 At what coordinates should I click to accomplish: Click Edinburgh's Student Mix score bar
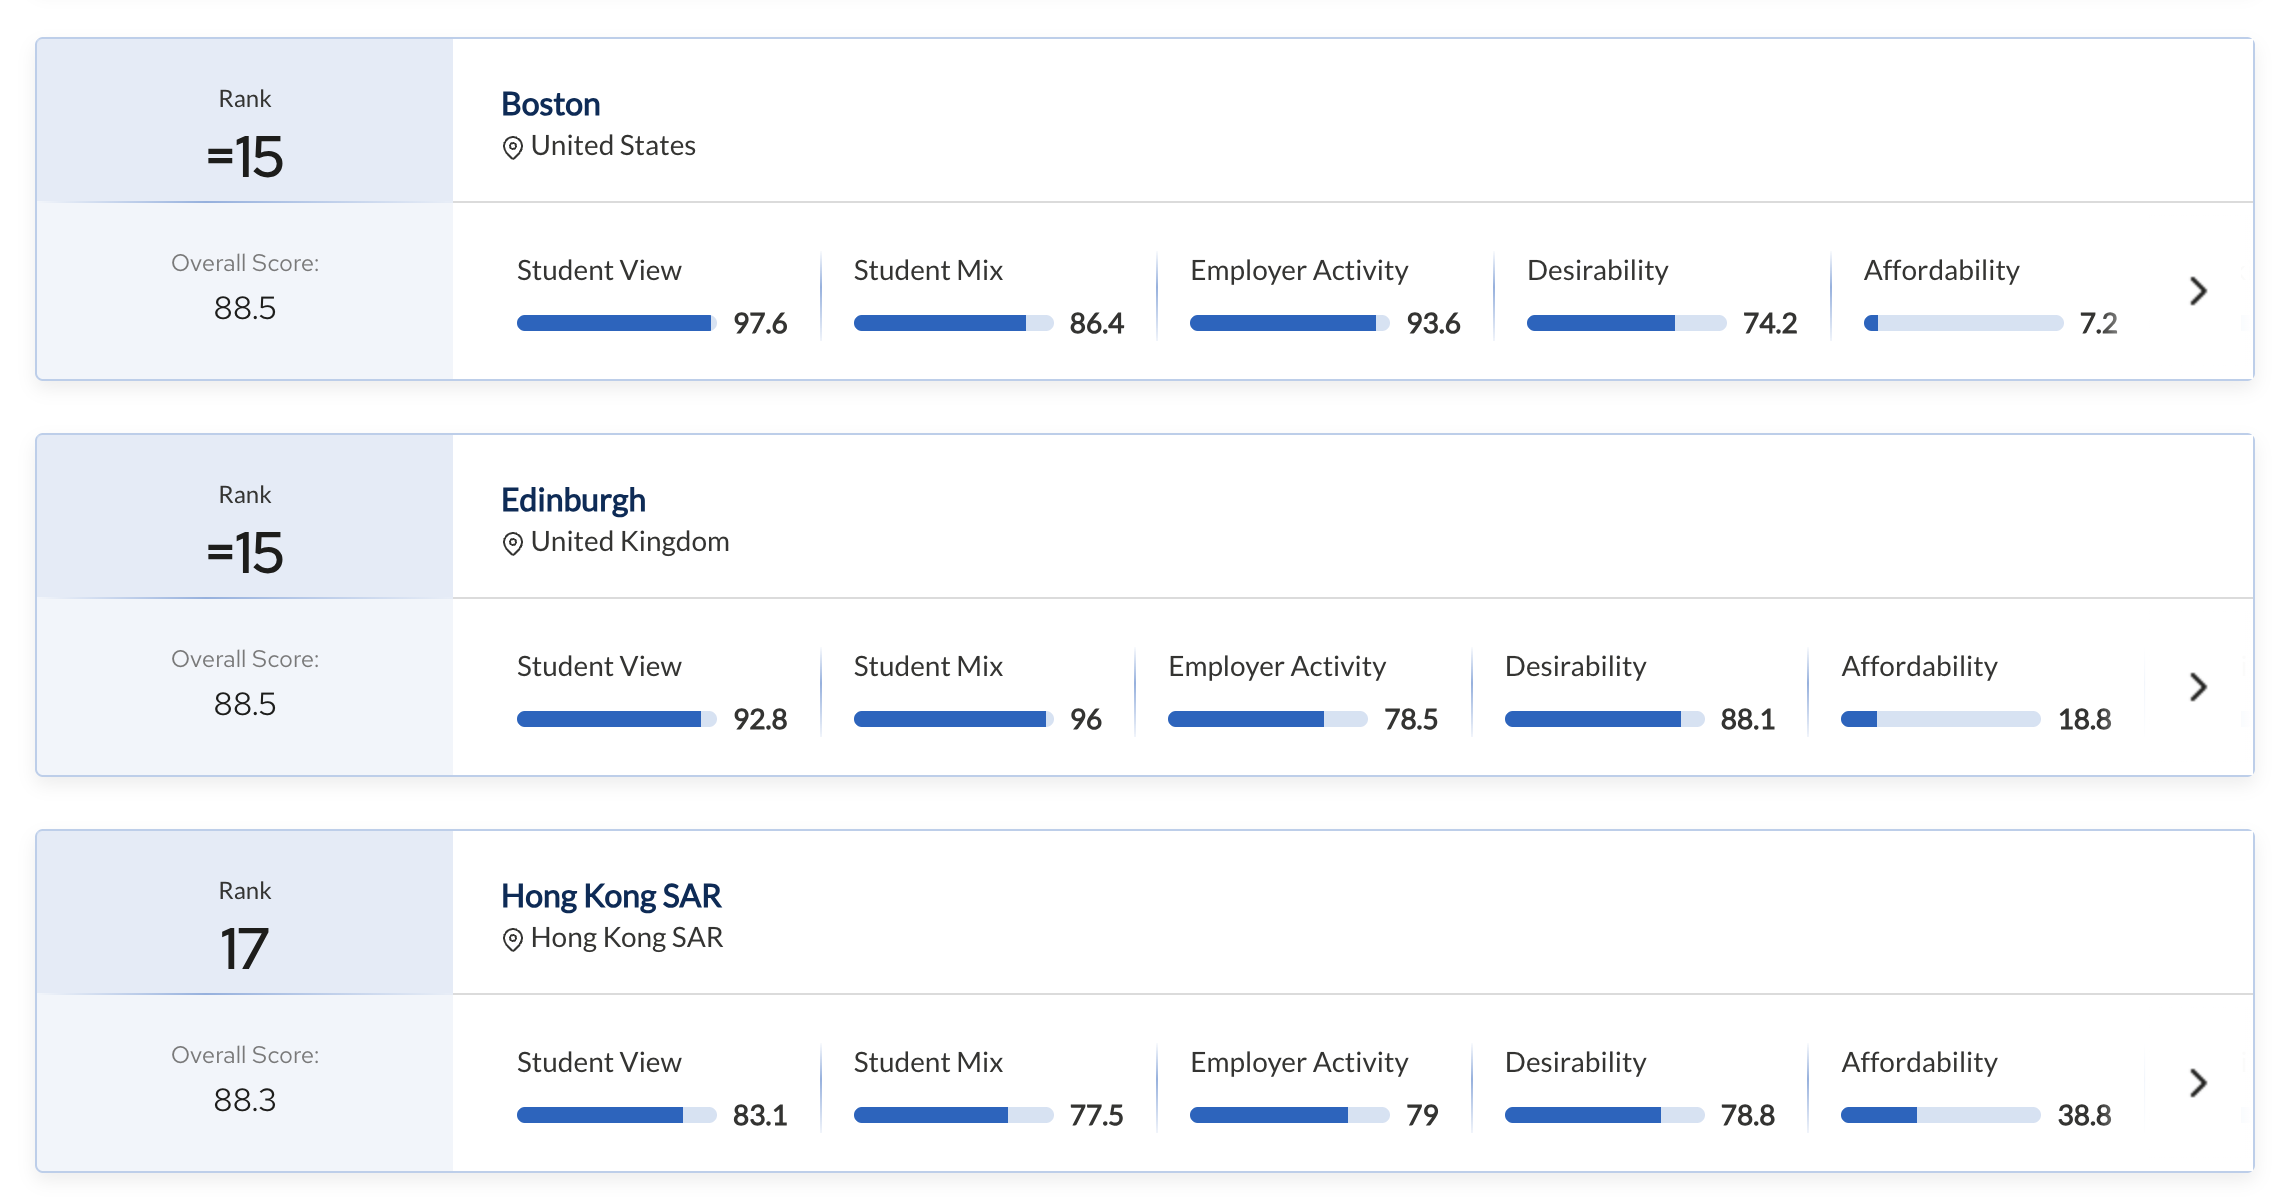pos(953,719)
